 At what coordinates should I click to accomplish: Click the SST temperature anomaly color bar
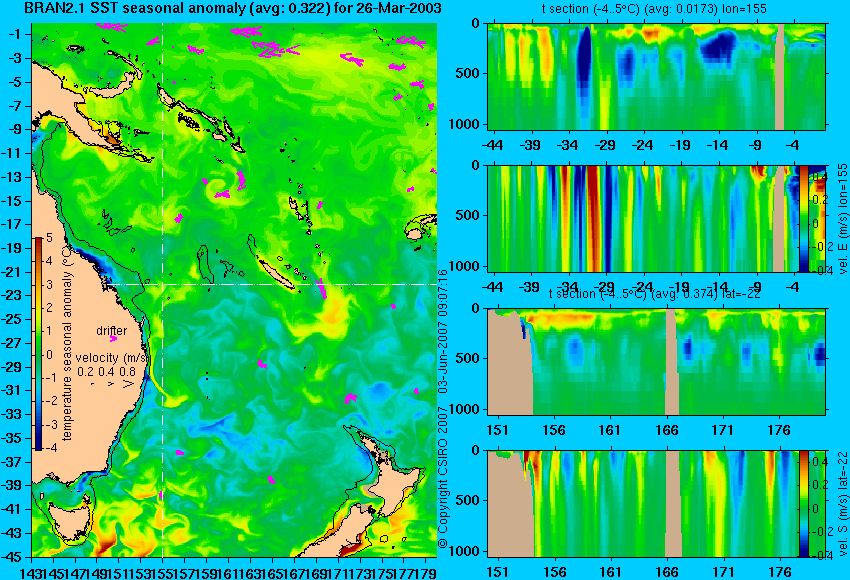(39, 344)
